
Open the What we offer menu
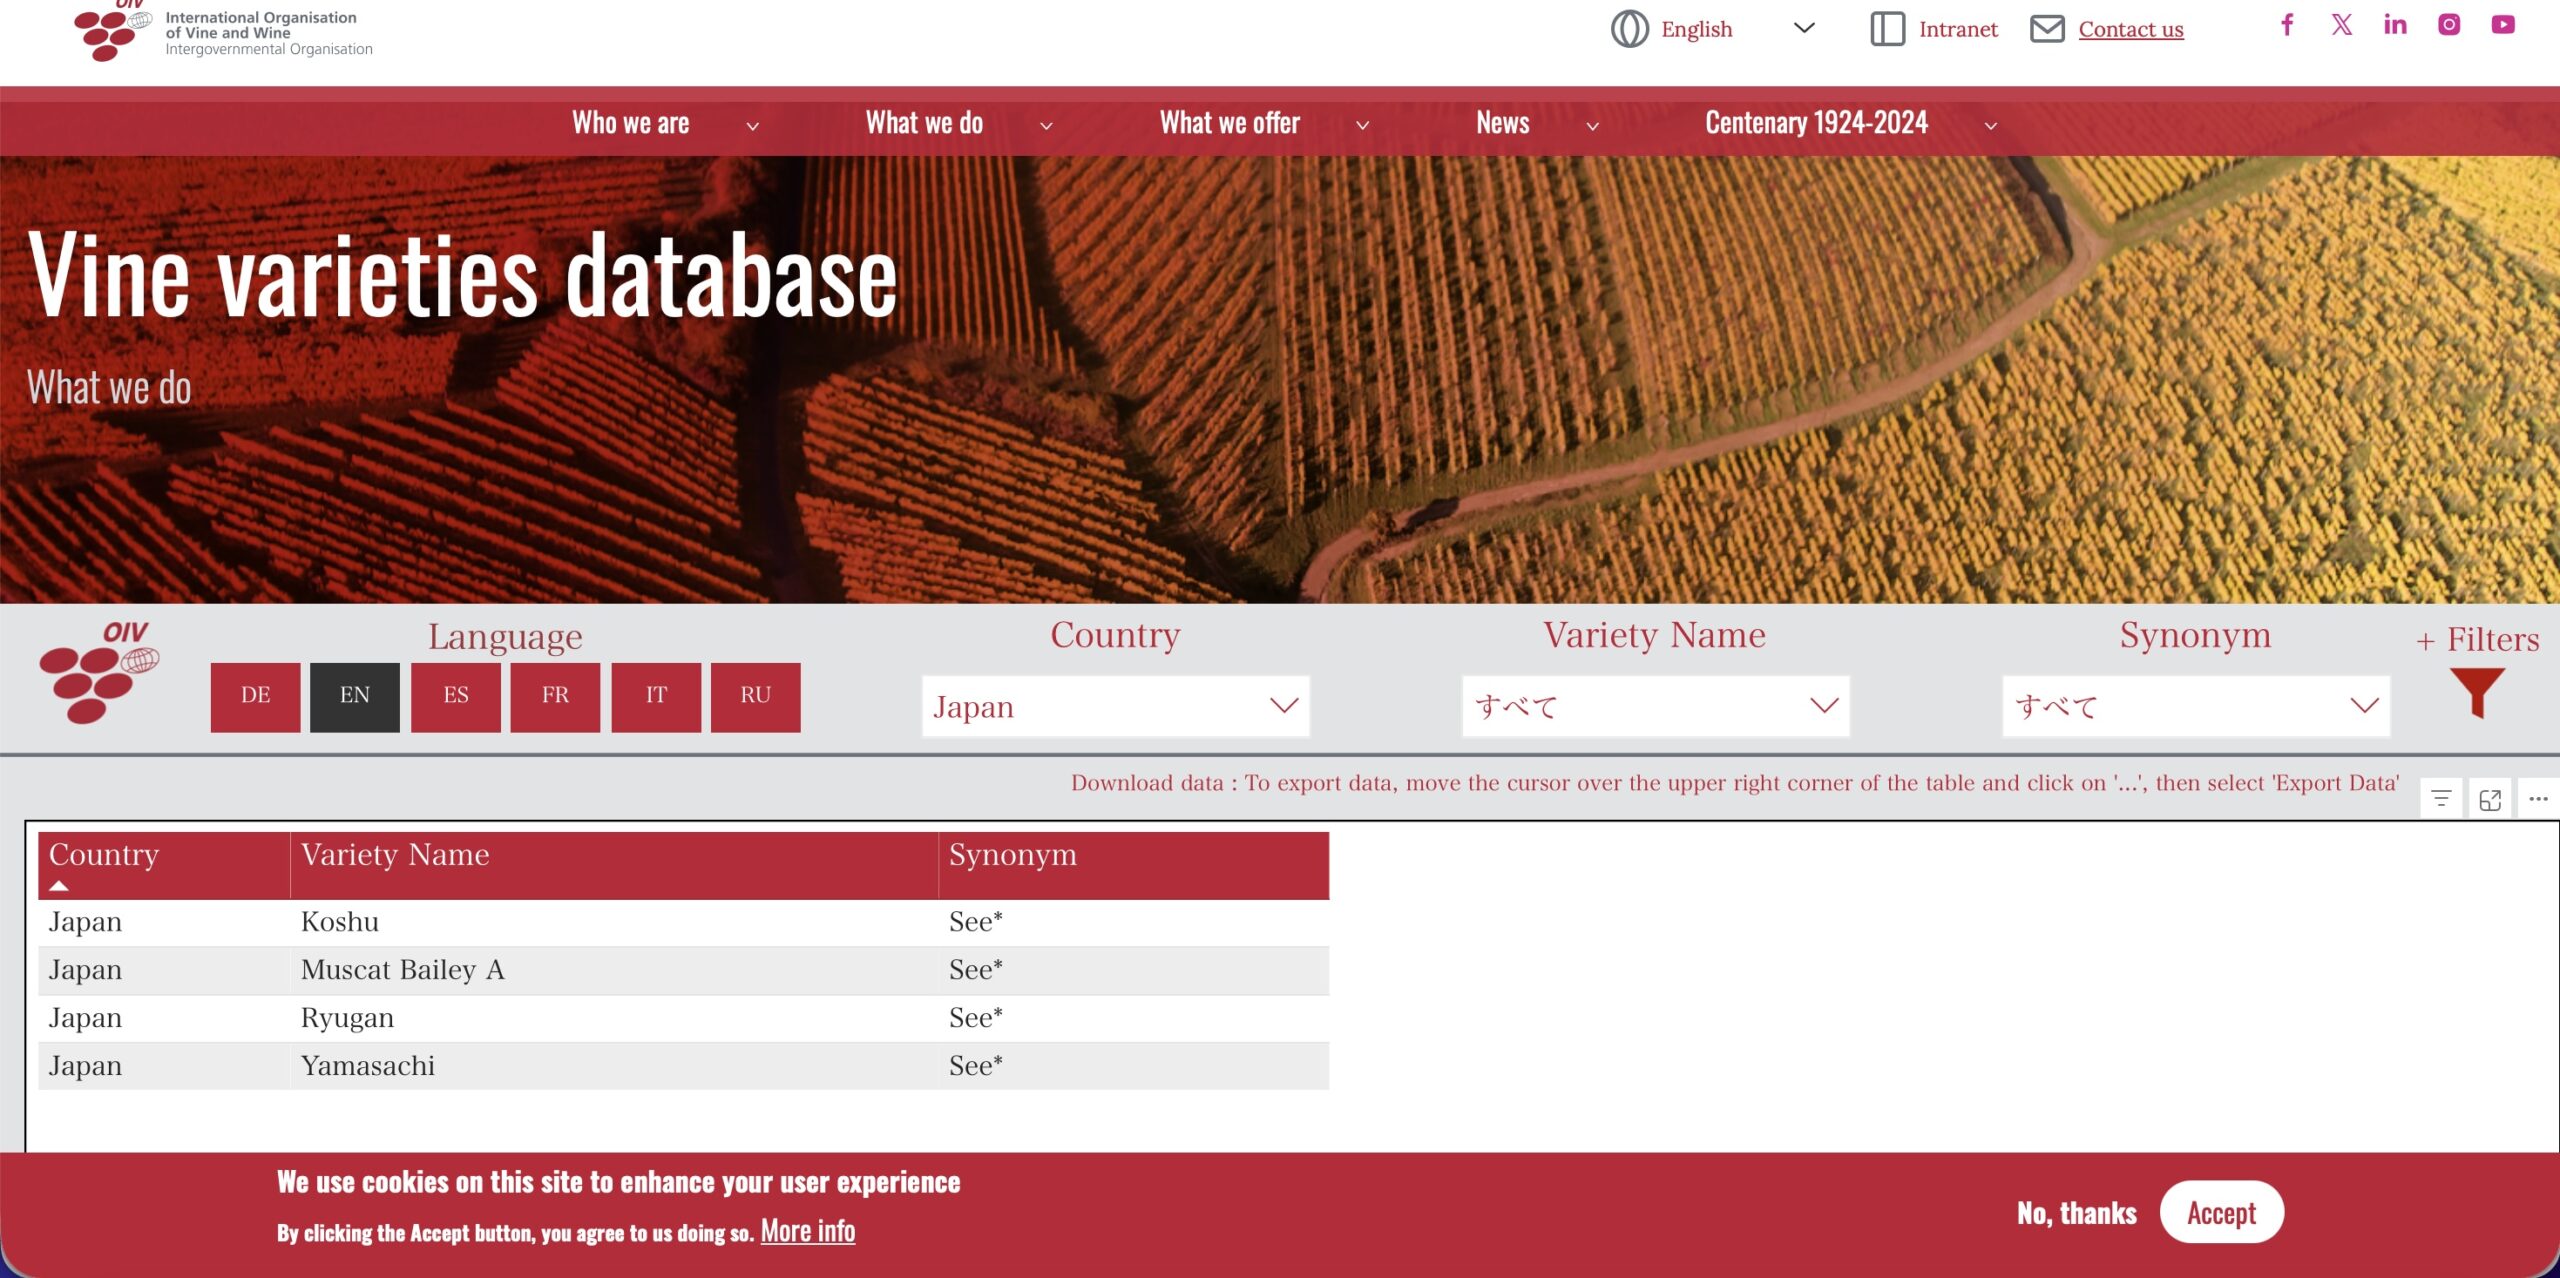(1230, 123)
